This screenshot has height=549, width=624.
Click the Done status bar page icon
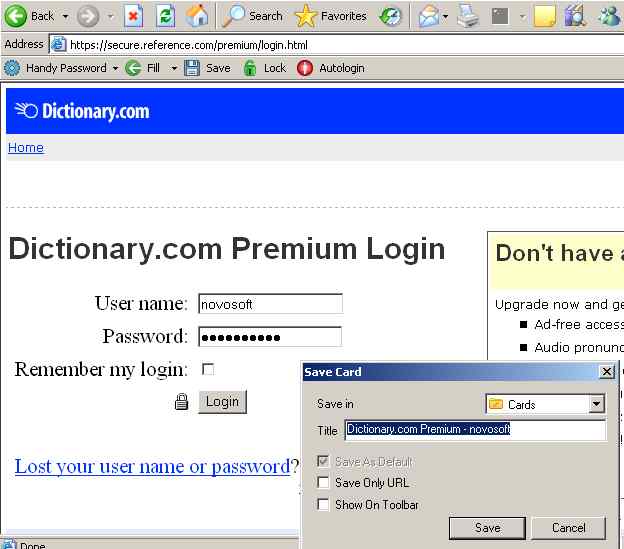[x=8, y=544]
